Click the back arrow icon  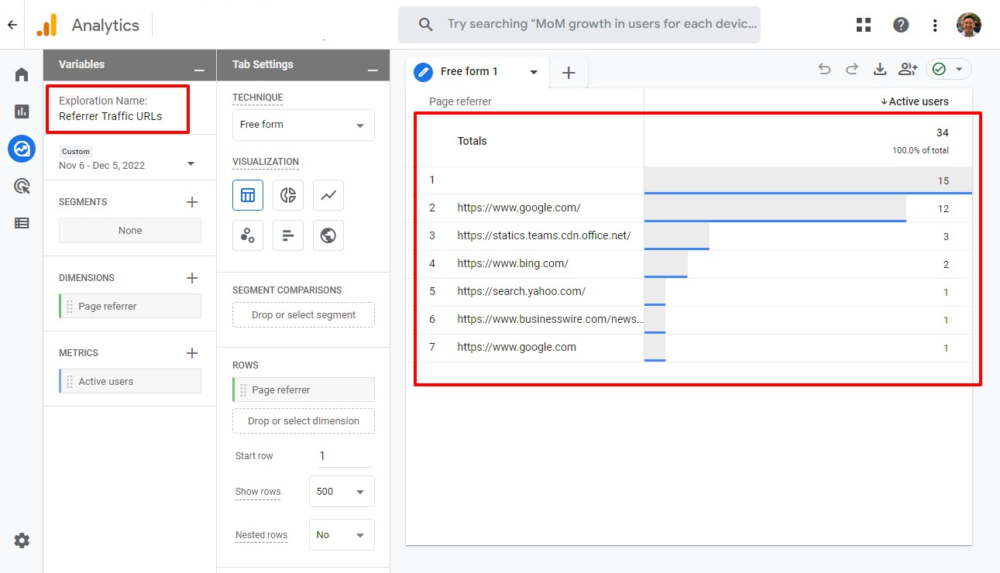click(12, 25)
